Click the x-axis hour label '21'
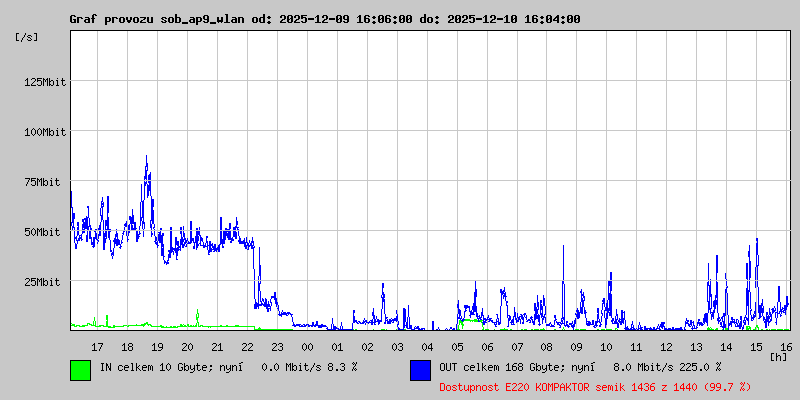The image size is (800, 400). click(217, 347)
